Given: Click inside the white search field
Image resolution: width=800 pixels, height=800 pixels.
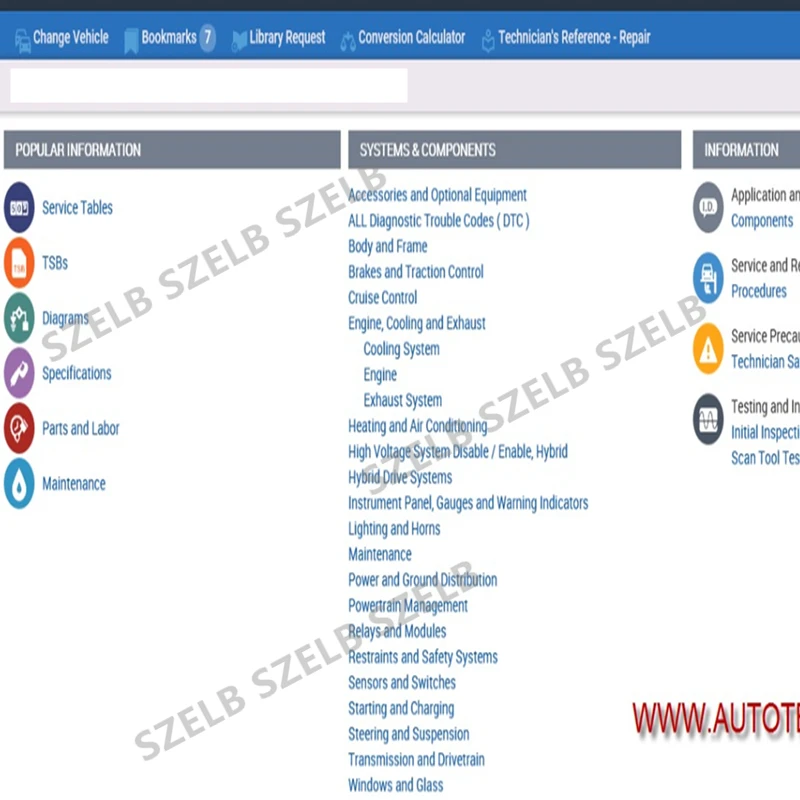Looking at the screenshot, I should point(209,86).
